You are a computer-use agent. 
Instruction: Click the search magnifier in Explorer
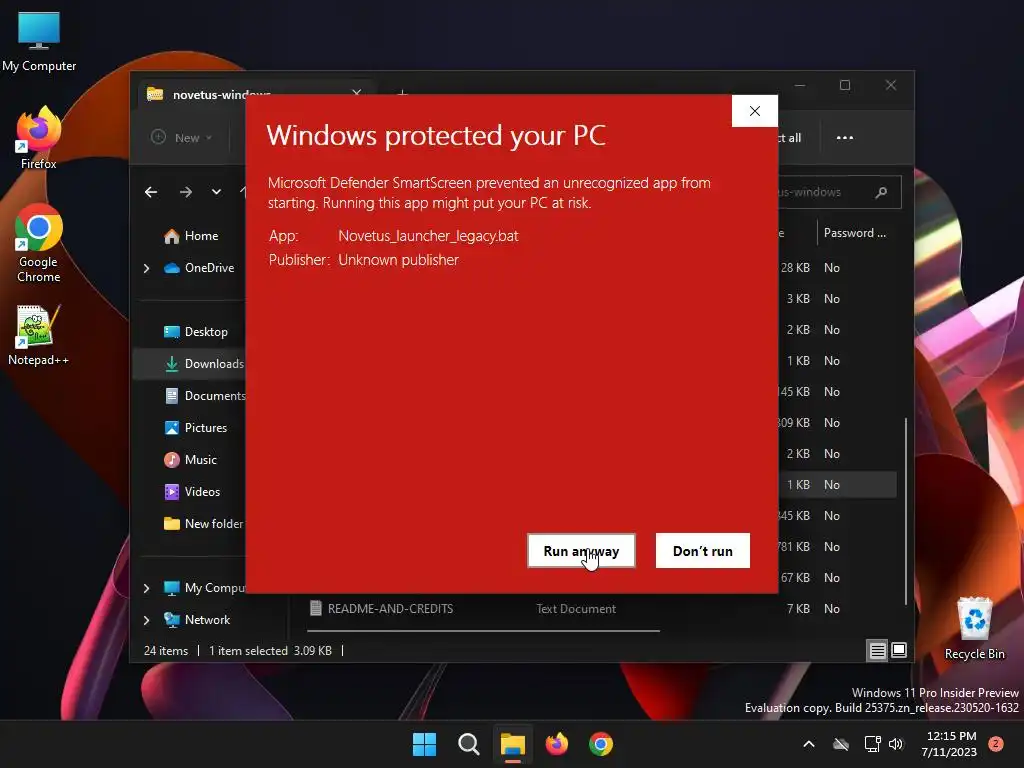coord(881,192)
